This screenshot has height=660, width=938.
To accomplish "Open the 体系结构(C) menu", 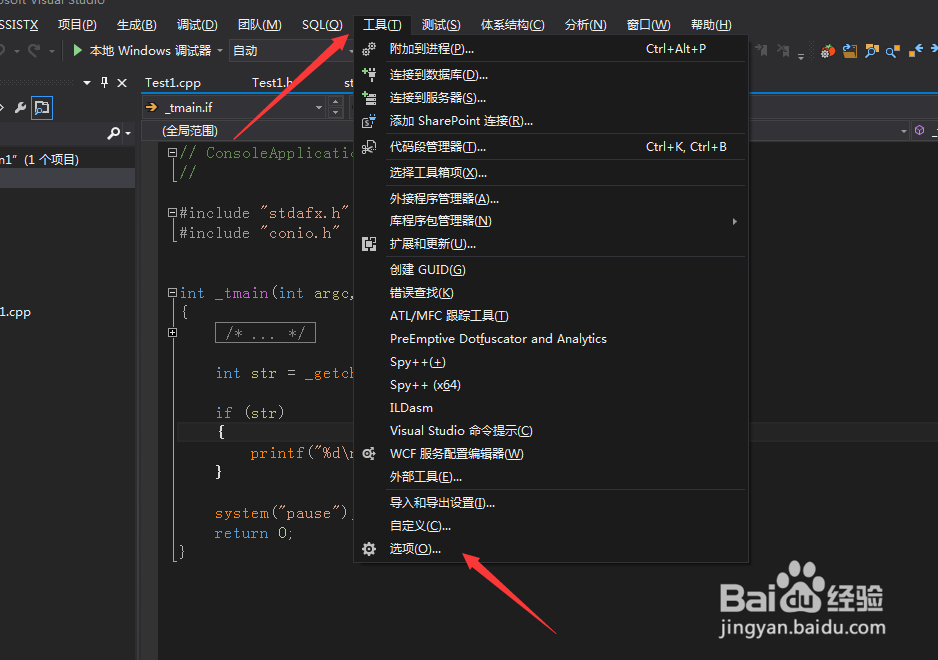I will point(513,25).
